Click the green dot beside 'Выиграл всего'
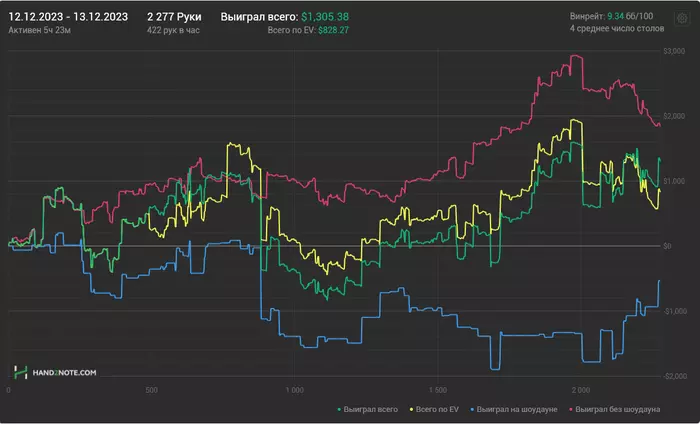This screenshot has width=700, height=424. pyautogui.click(x=340, y=410)
